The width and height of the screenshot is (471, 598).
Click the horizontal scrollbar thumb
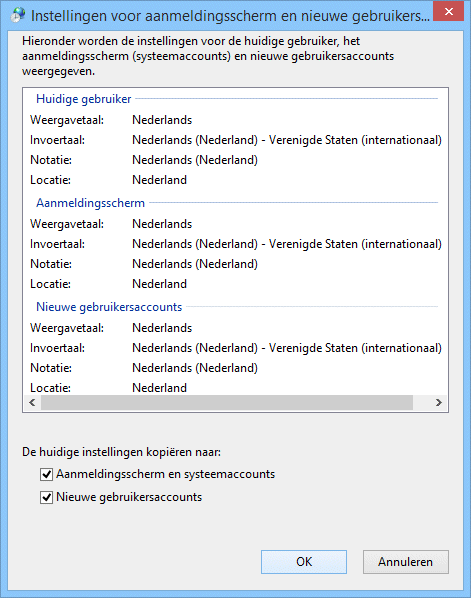(x=227, y=402)
